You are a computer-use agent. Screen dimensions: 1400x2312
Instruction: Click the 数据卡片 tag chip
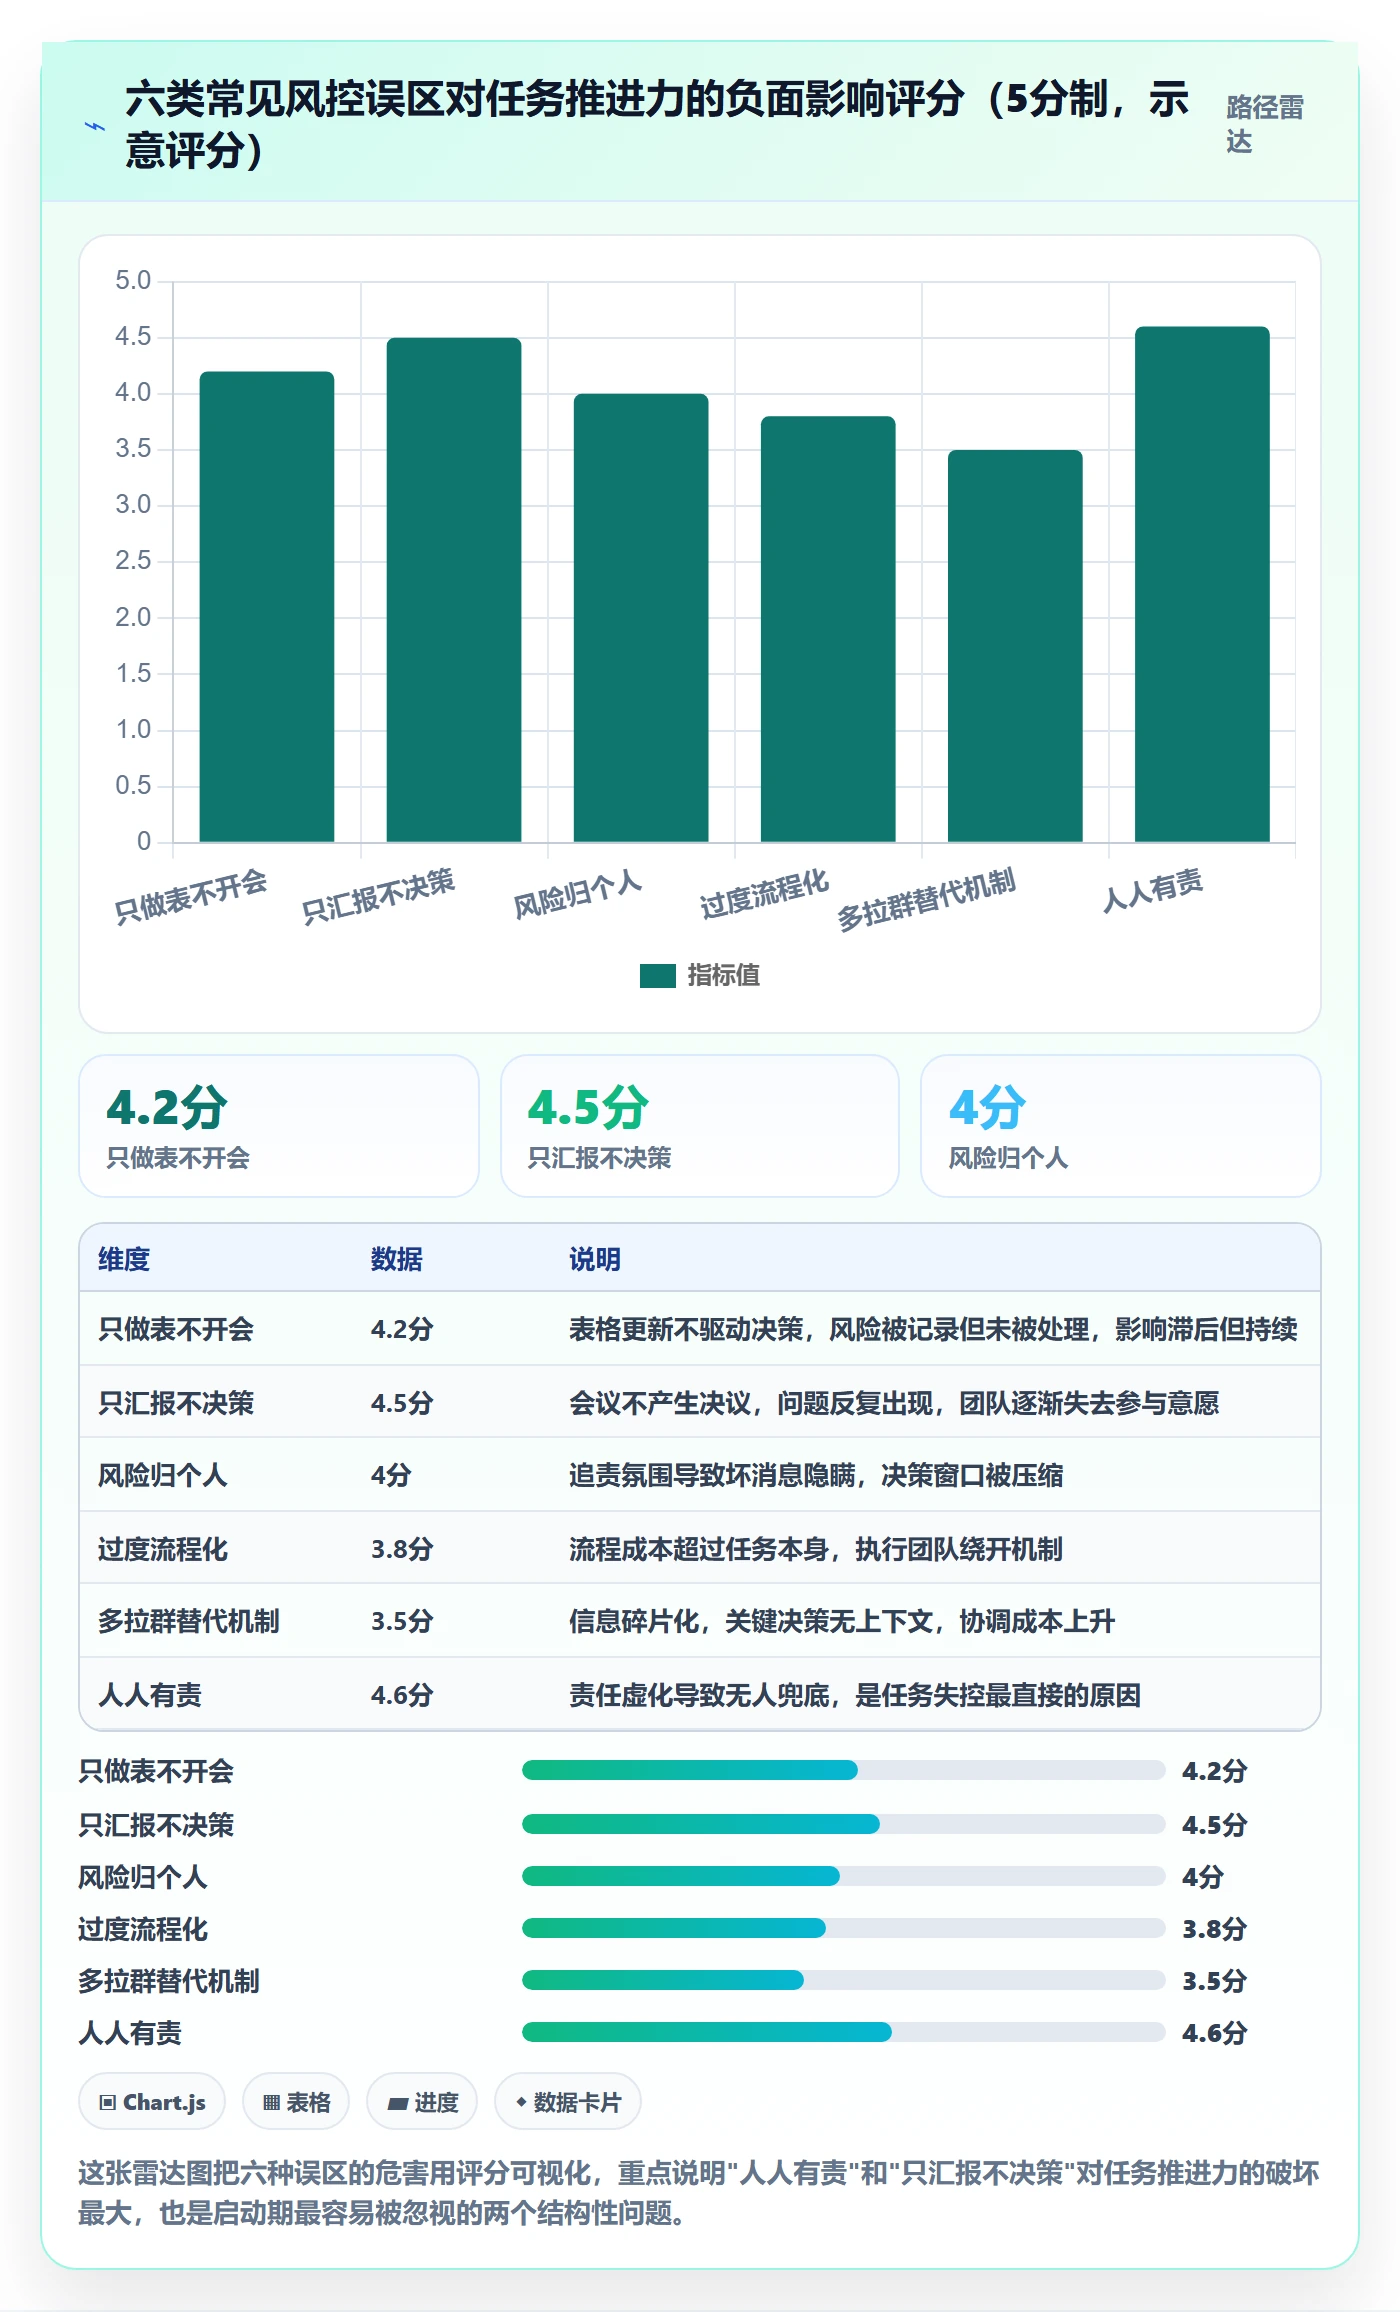pyautogui.click(x=568, y=2102)
